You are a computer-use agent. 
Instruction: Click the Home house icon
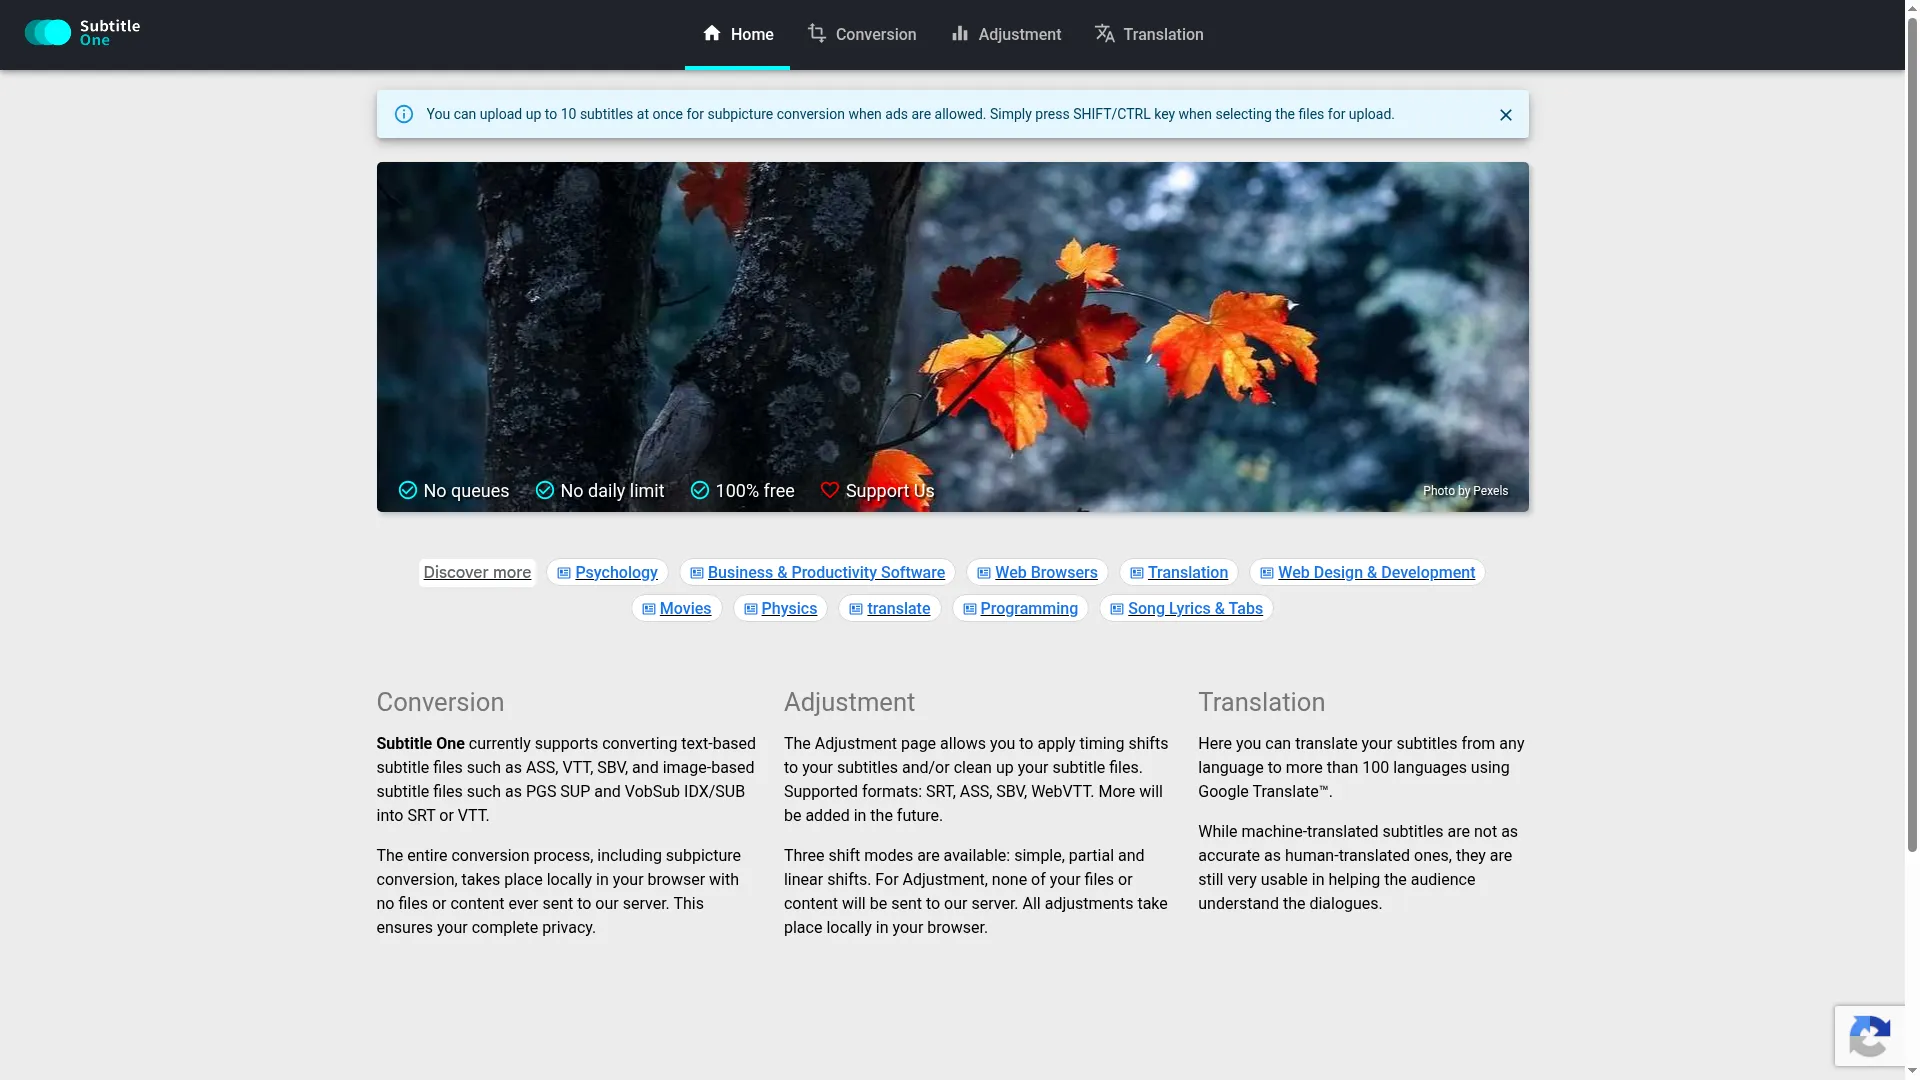click(x=712, y=34)
